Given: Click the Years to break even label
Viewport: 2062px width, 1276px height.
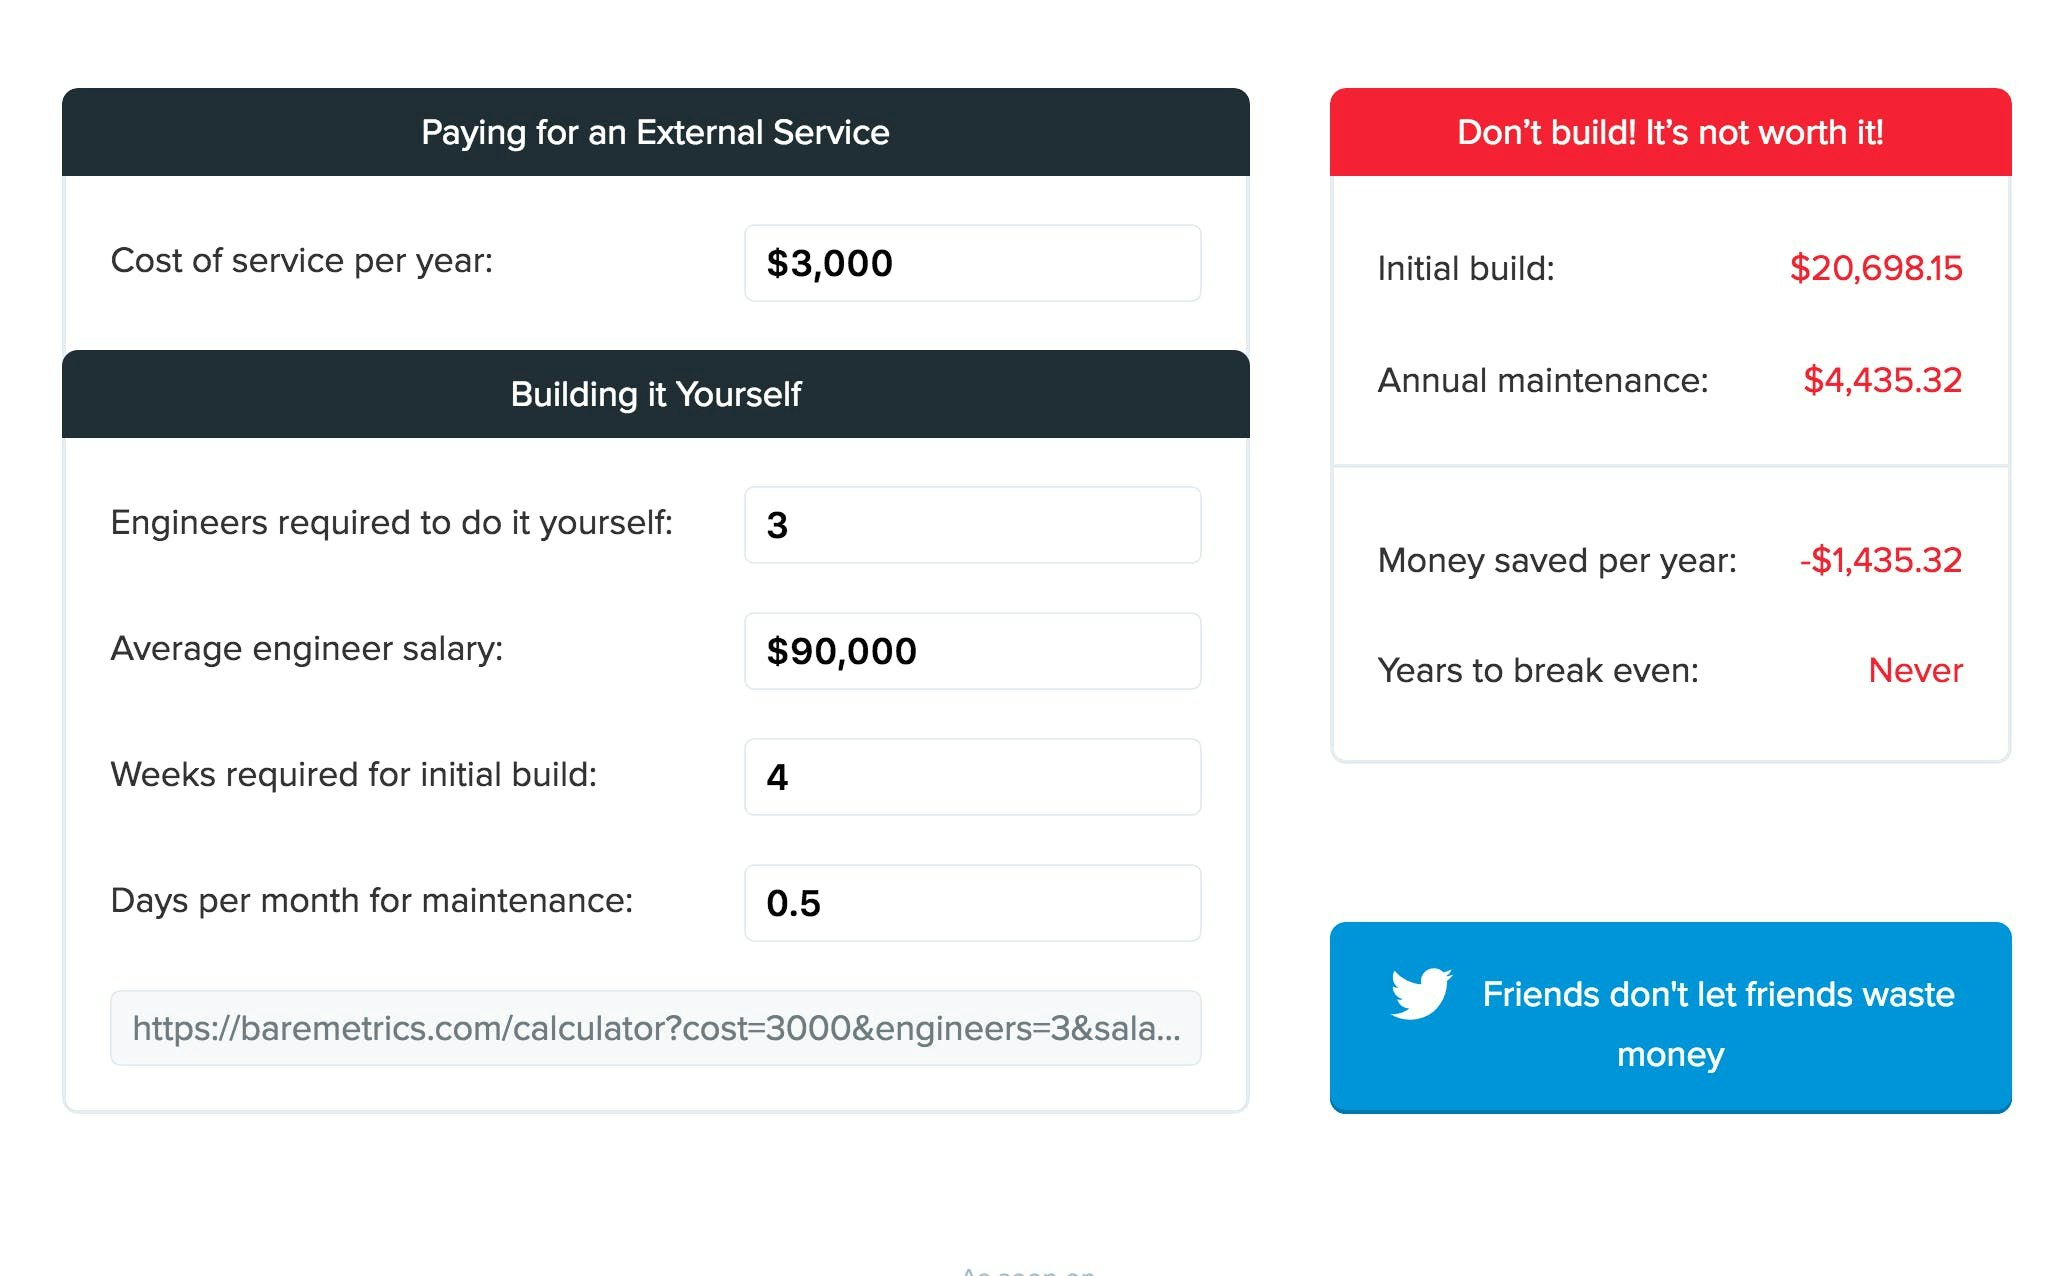Looking at the screenshot, I should click(1538, 670).
